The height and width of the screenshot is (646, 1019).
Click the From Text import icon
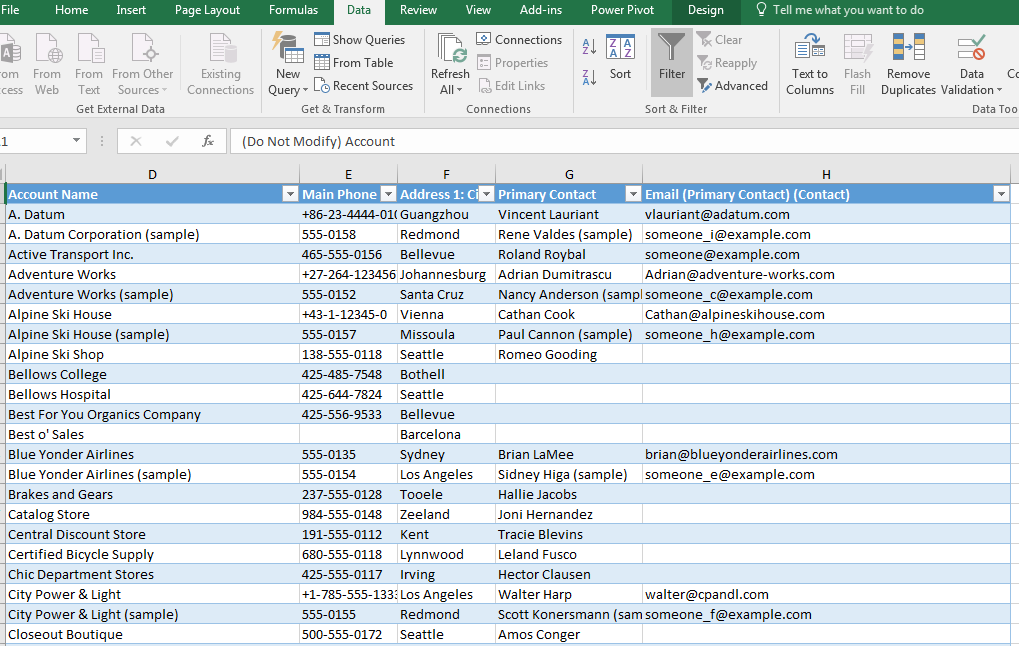pos(90,49)
